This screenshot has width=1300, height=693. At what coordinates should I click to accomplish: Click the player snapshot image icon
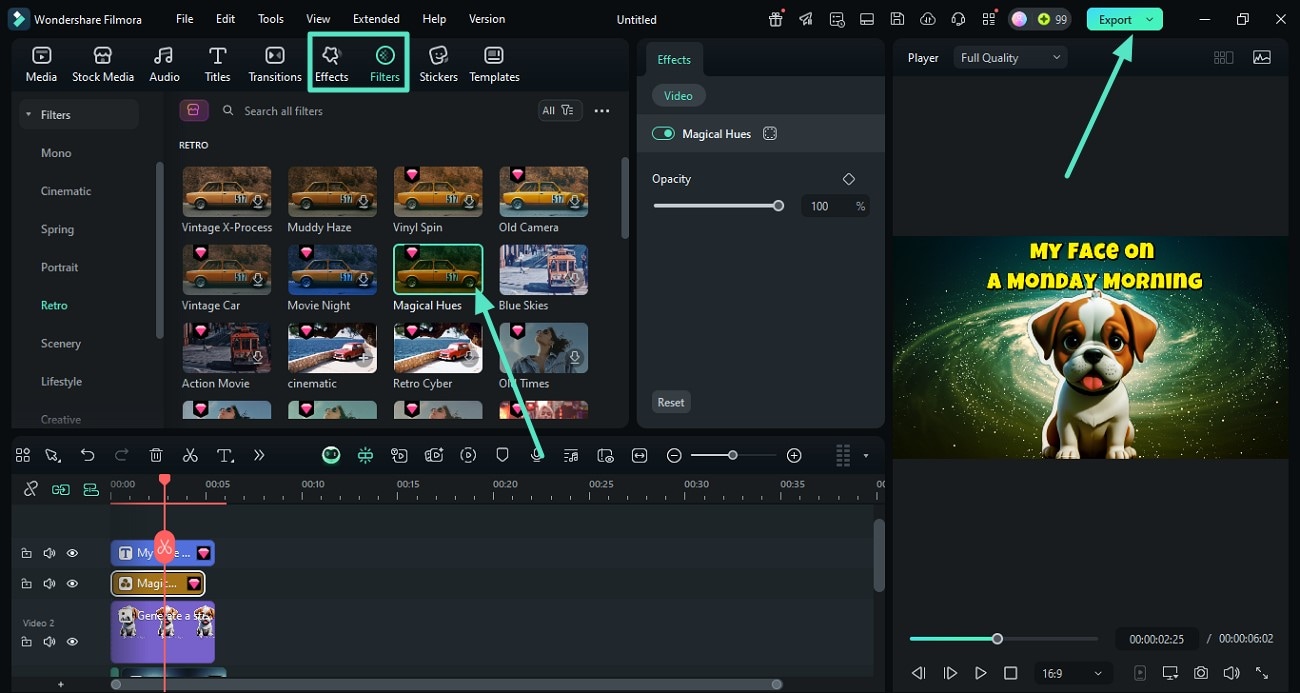click(1262, 58)
